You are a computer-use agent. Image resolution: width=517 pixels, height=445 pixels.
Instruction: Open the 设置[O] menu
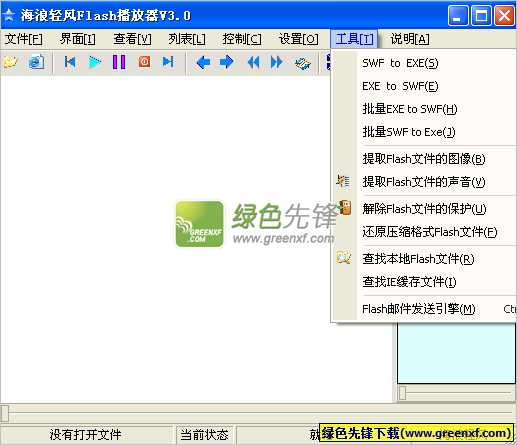point(299,39)
